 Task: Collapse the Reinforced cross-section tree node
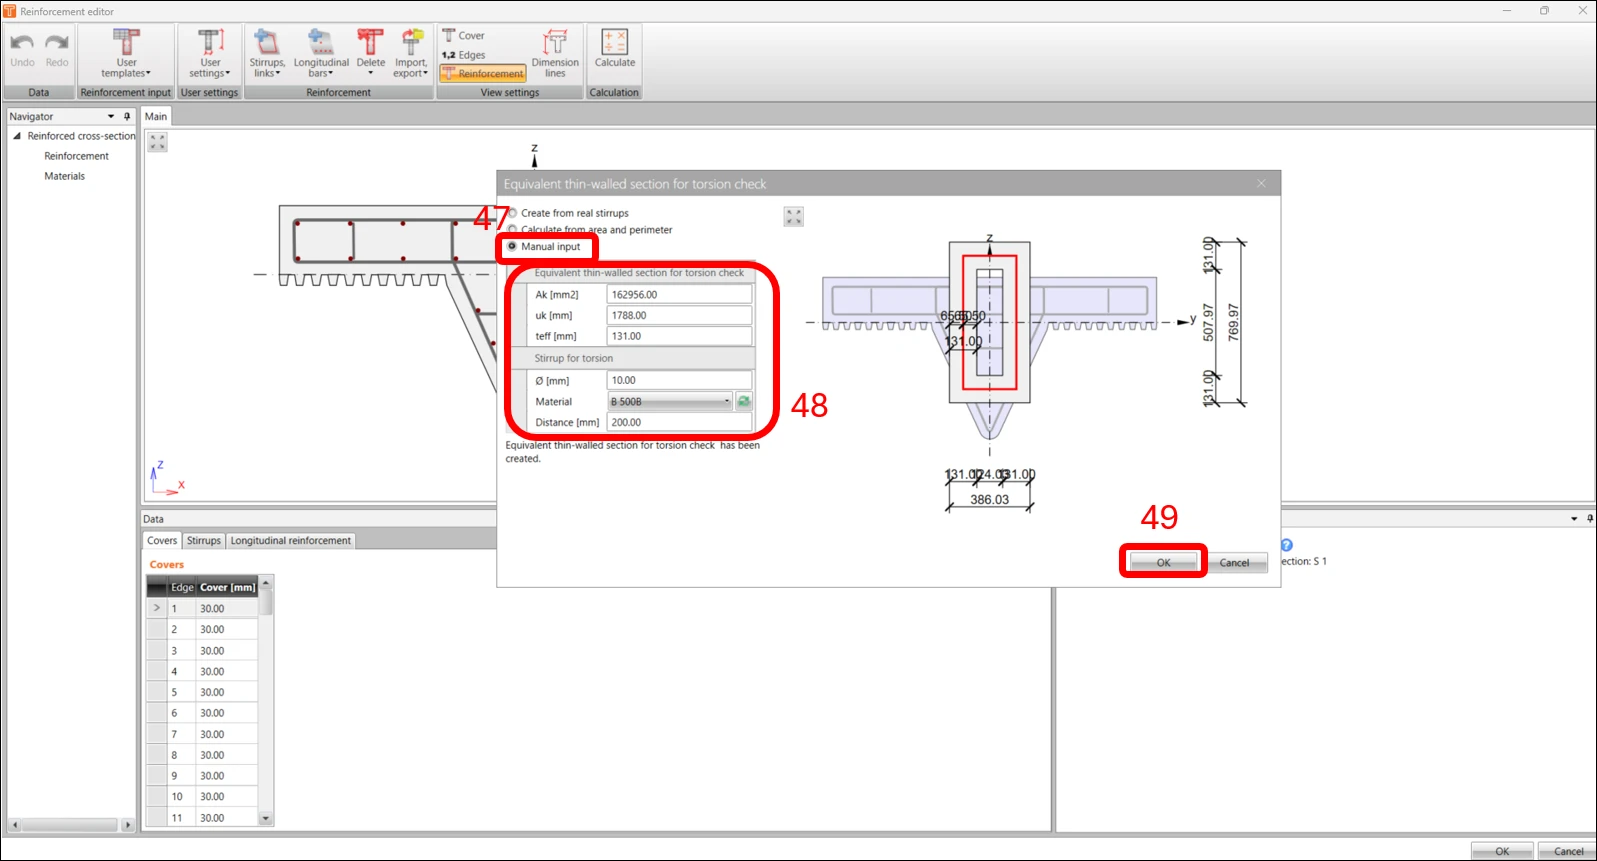[17, 136]
